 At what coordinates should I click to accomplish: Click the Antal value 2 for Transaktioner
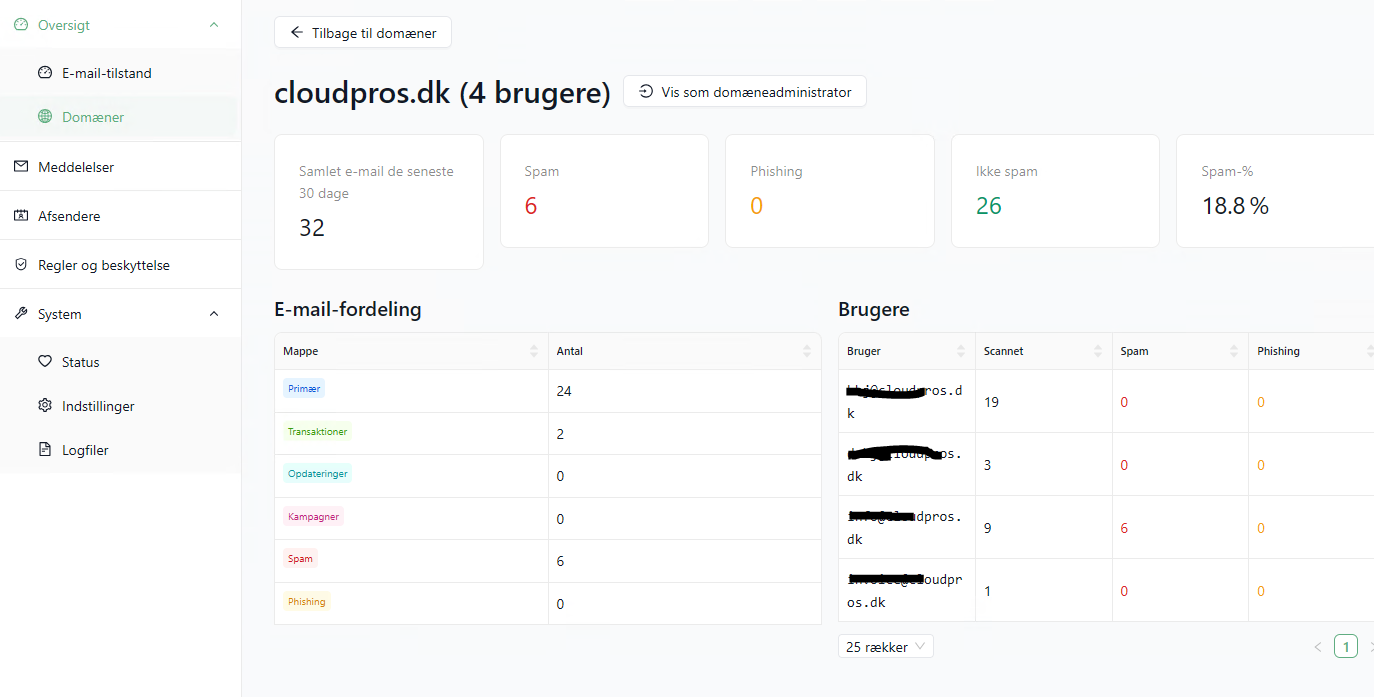pos(560,434)
